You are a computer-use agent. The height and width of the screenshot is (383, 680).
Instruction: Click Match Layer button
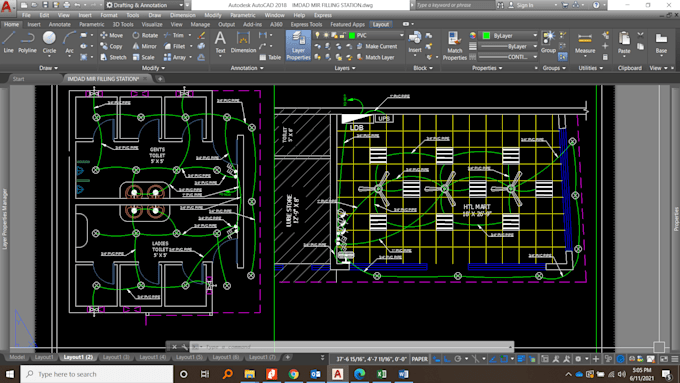(376, 57)
